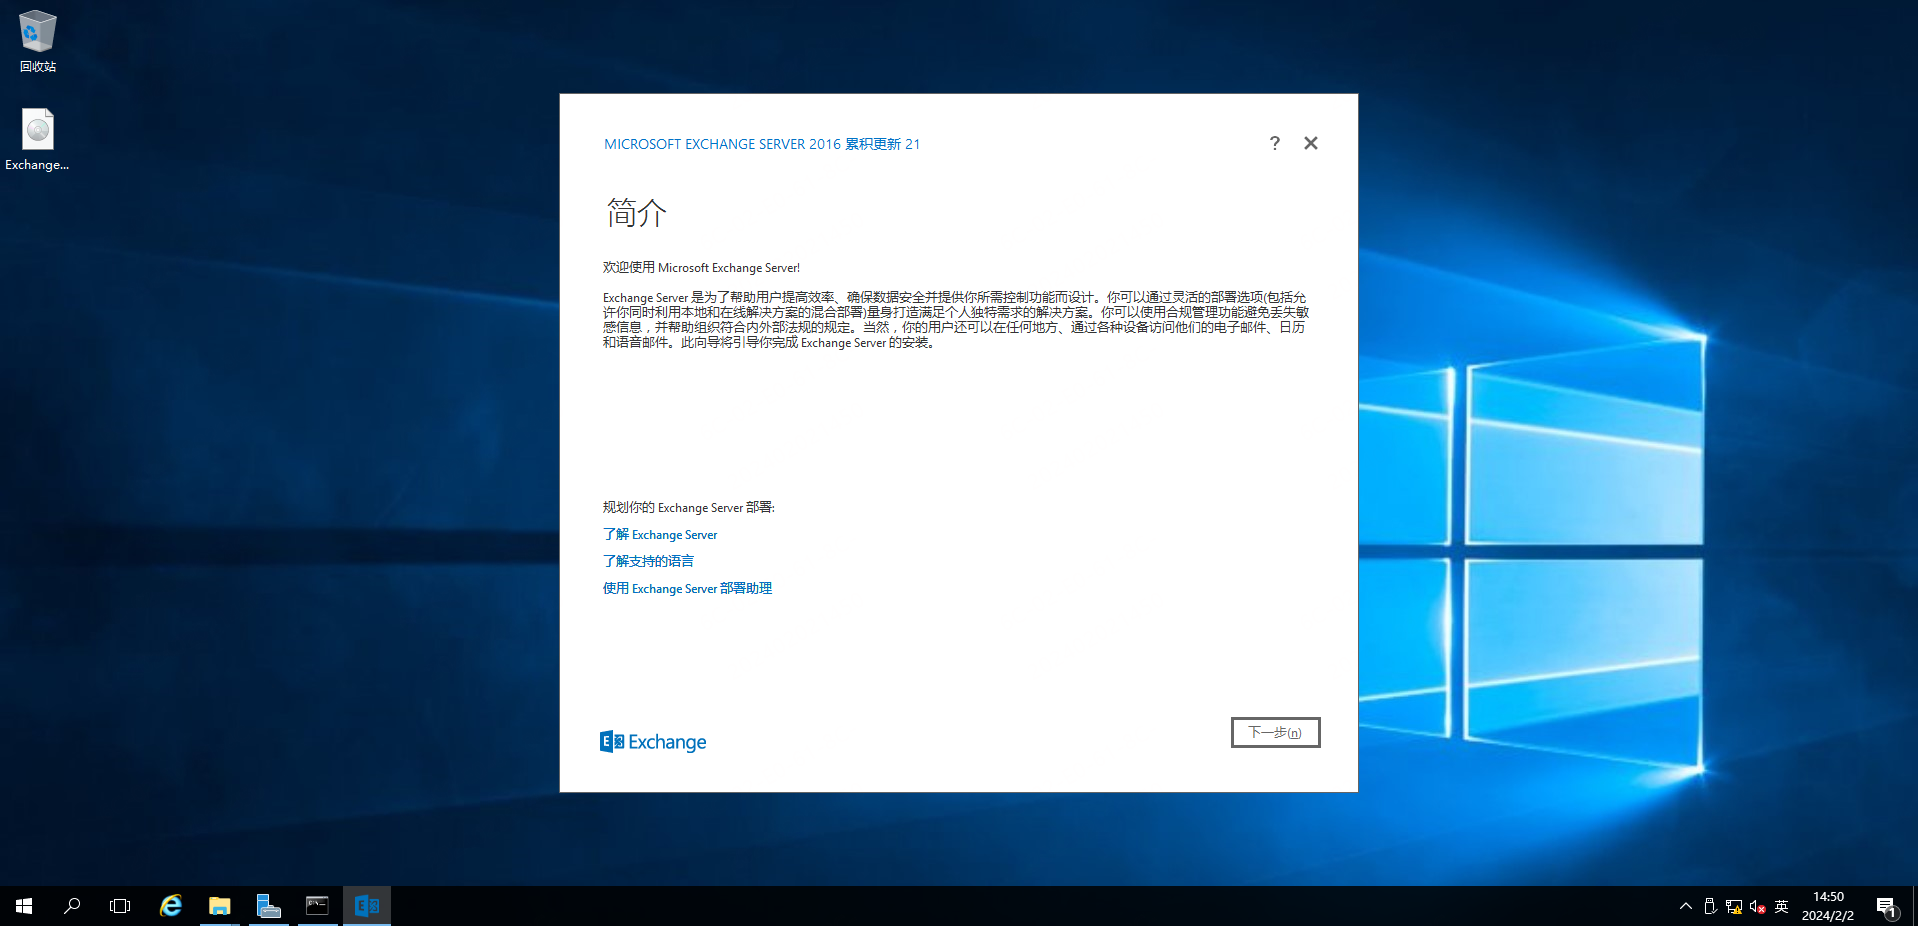
Task: Open File Explorer from the taskbar
Action: pos(219,906)
